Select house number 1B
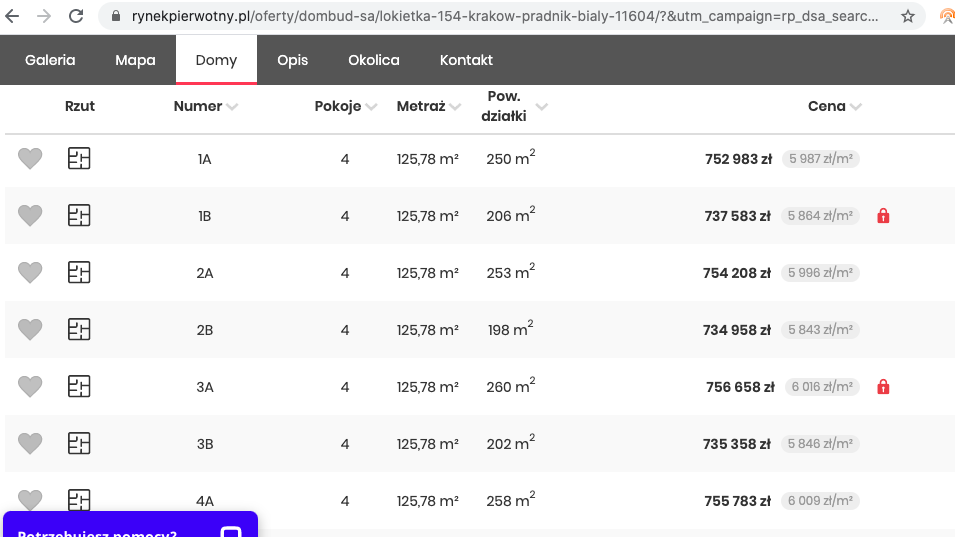Image resolution: width=955 pixels, height=537 pixels. (205, 216)
